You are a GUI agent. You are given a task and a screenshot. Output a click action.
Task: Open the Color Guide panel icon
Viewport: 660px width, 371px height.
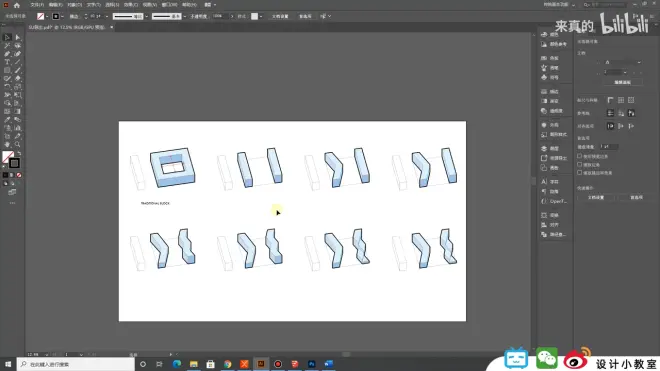tap(544, 44)
